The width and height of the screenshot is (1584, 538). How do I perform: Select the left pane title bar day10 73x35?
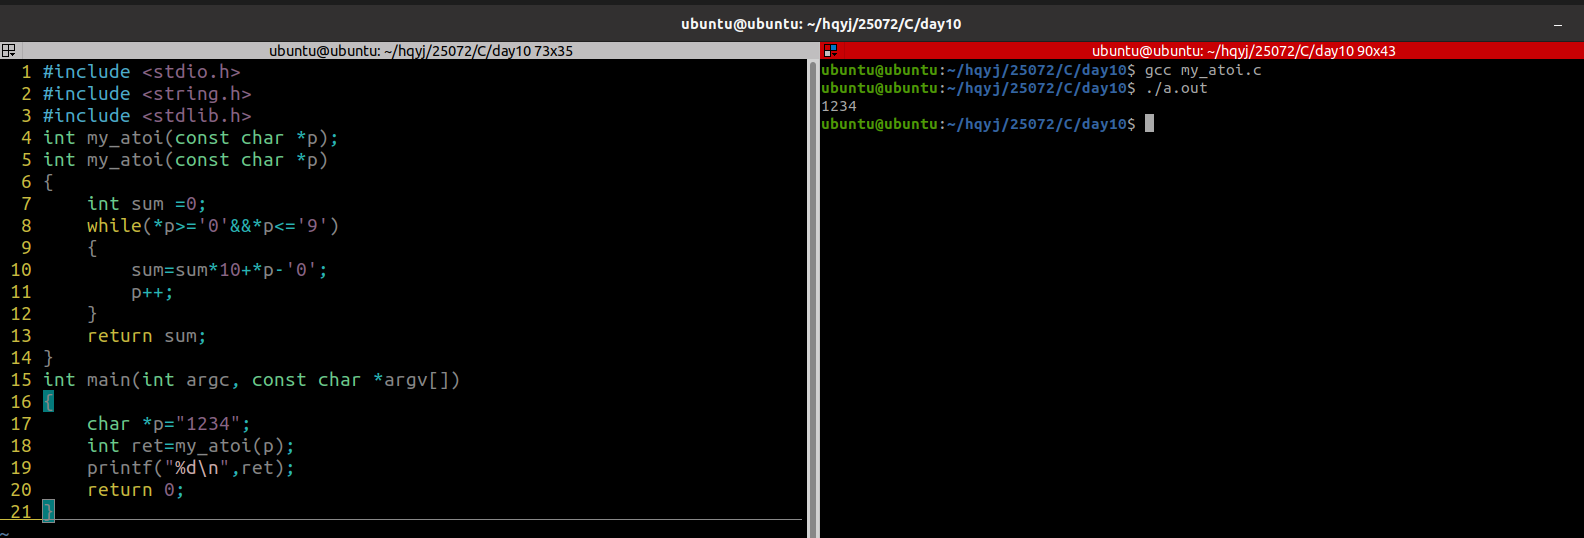421,51
